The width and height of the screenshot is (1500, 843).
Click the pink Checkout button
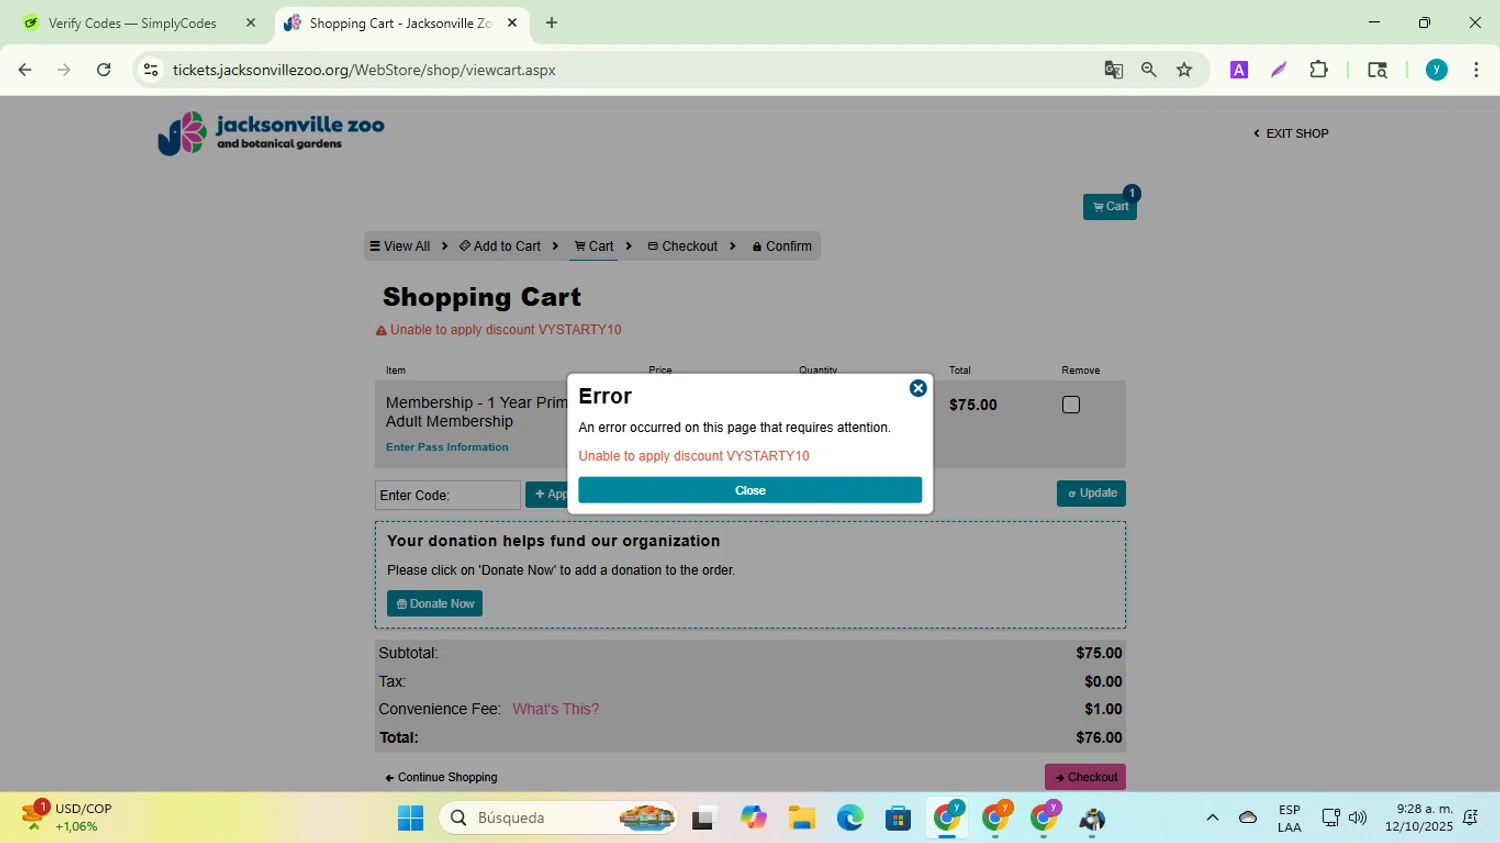pyautogui.click(x=1085, y=777)
